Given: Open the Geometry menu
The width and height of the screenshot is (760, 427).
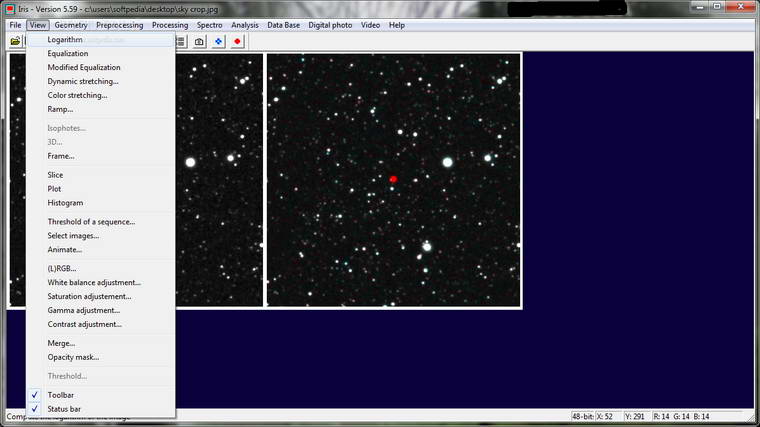Looking at the screenshot, I should [x=71, y=25].
